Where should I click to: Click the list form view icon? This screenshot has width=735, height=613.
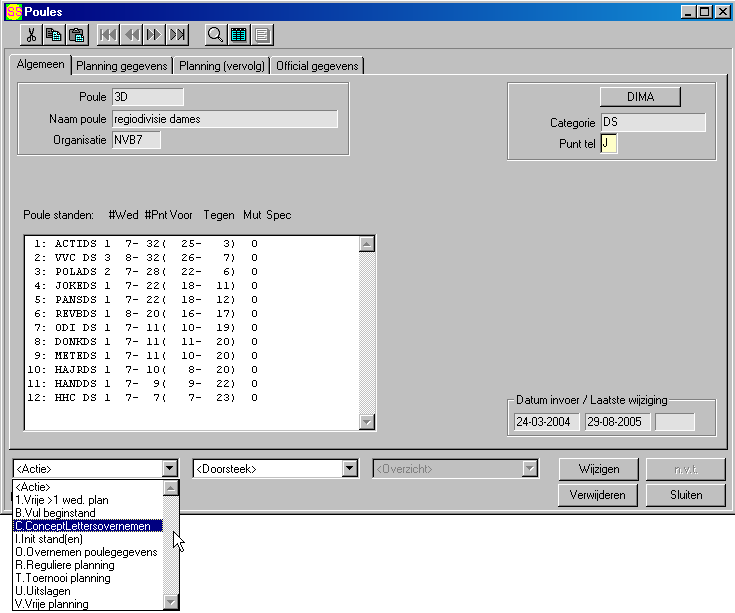click(x=262, y=35)
